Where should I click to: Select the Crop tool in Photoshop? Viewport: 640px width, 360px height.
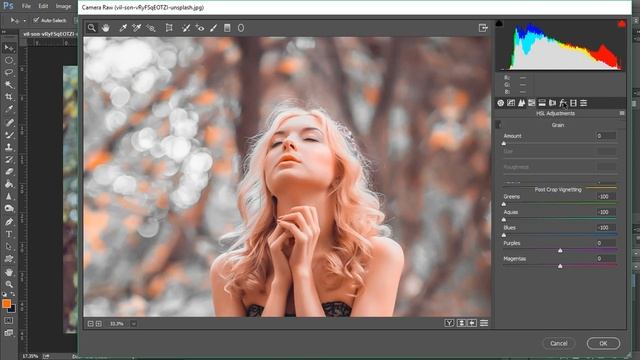(x=9, y=97)
